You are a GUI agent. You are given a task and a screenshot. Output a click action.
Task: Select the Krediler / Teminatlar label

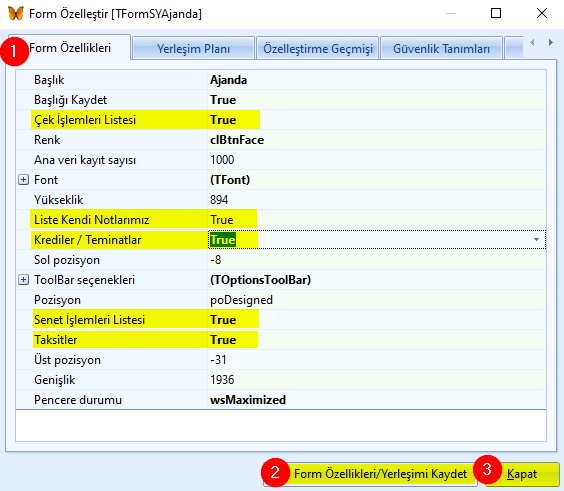point(87,240)
